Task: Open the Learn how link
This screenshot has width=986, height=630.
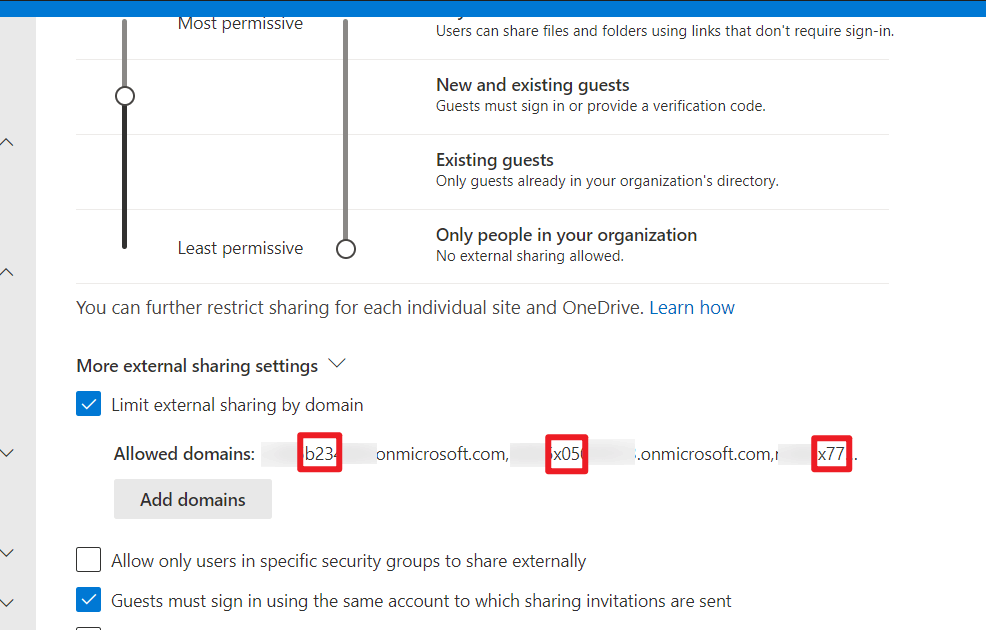Action: (692, 307)
